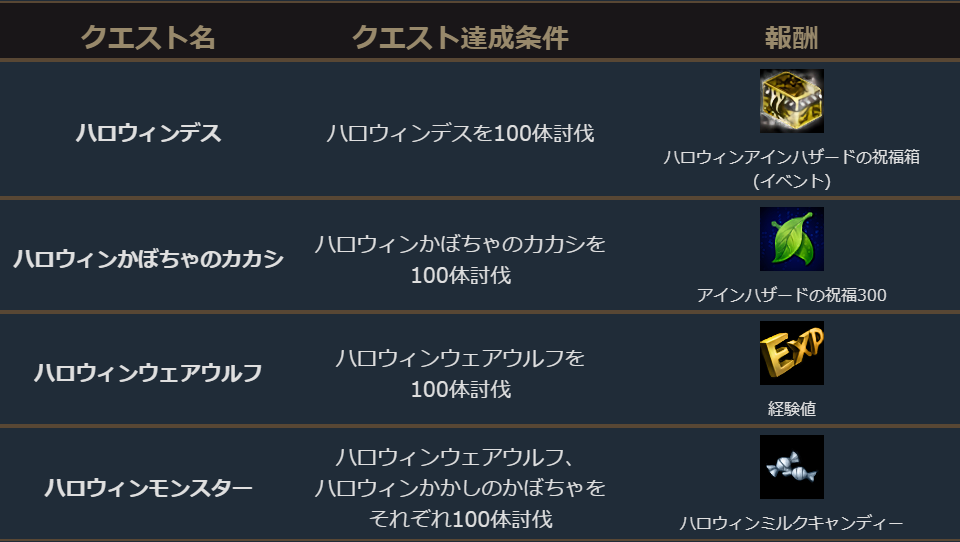Screen dimensions: 960x542
Task: Click the ハロウィンかぼちゃのカカシを100体討伐 condition
Action: click(460, 259)
